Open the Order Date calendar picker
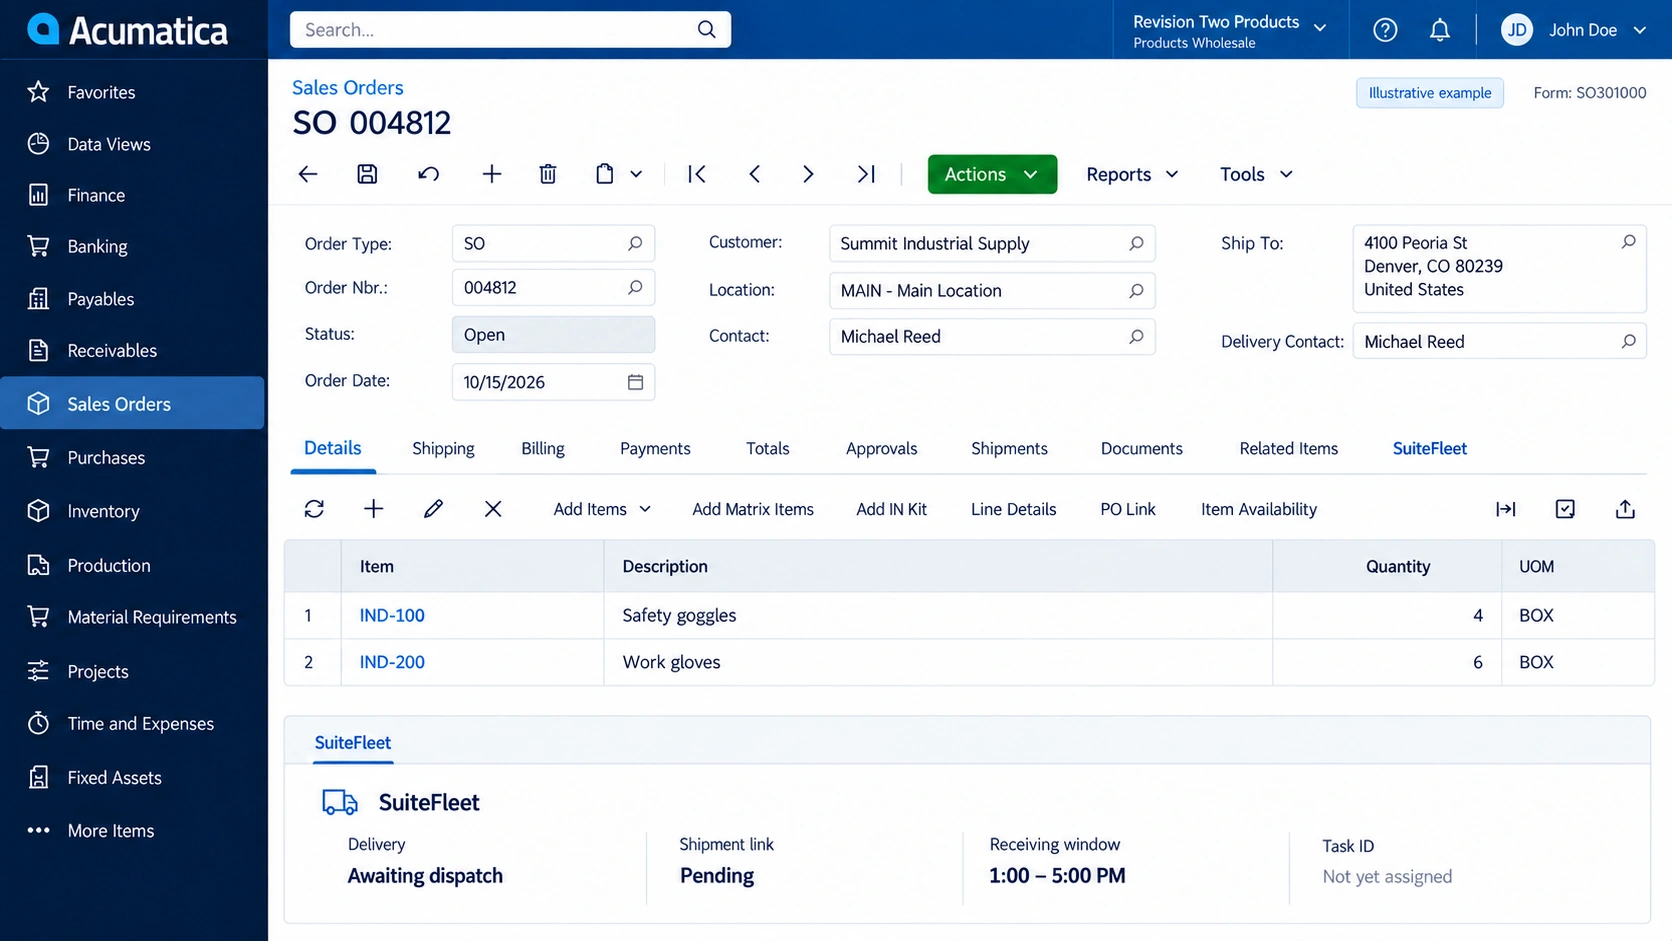Image resolution: width=1672 pixels, height=941 pixels. 635,382
